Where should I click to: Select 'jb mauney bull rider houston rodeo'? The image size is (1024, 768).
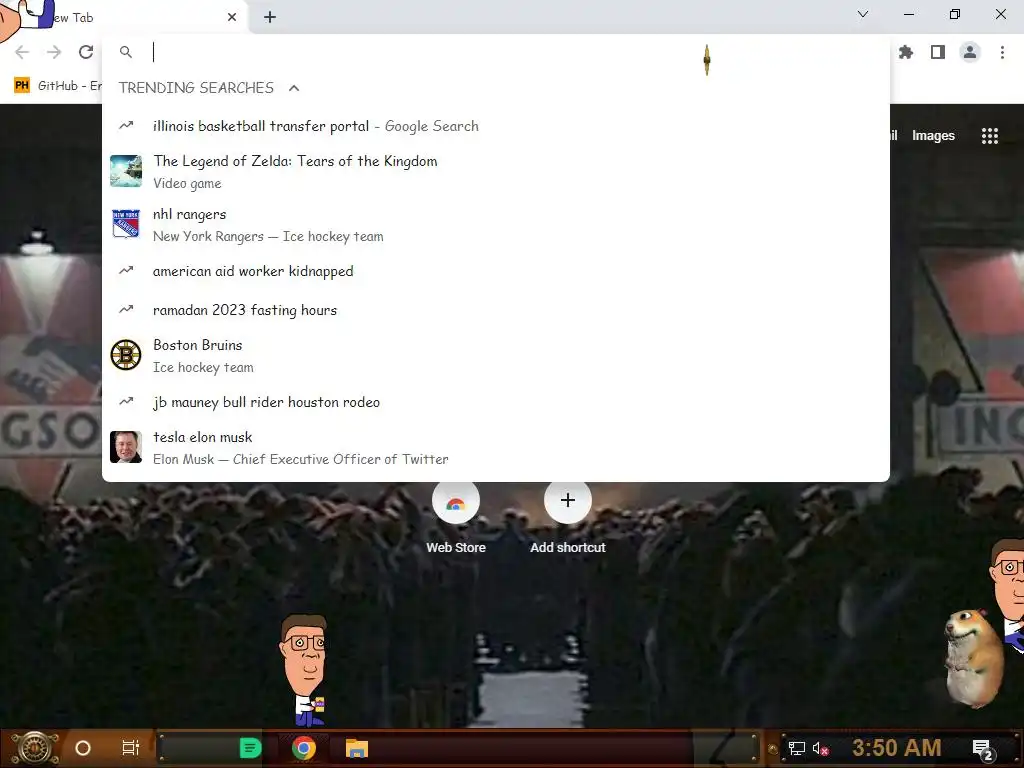click(496, 402)
